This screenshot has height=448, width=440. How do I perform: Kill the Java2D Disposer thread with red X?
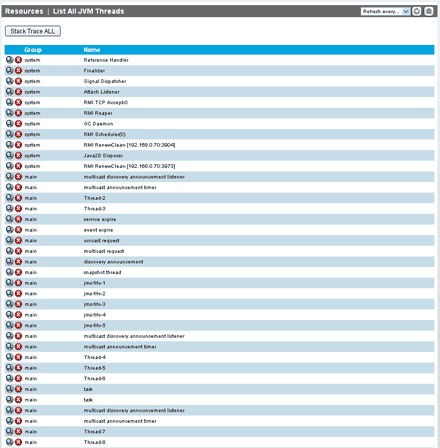tap(18, 156)
